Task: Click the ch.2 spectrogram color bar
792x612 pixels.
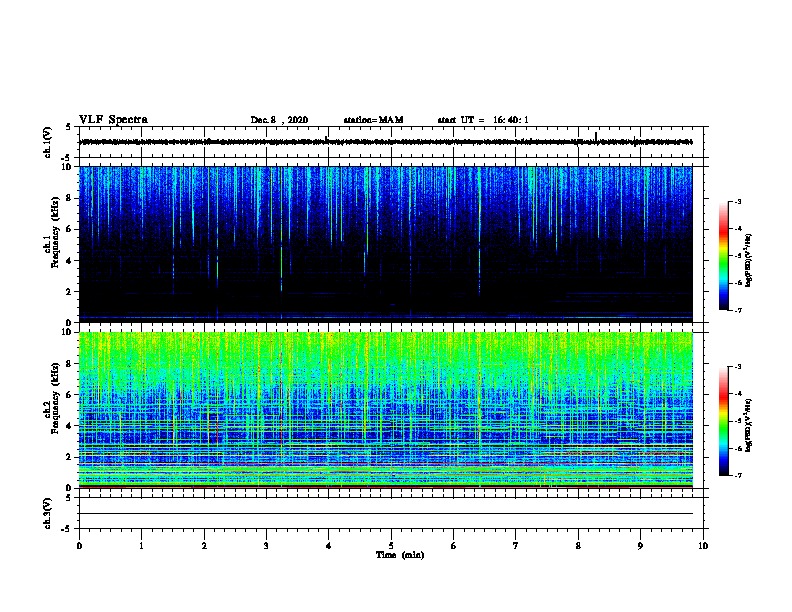Action: [724, 421]
